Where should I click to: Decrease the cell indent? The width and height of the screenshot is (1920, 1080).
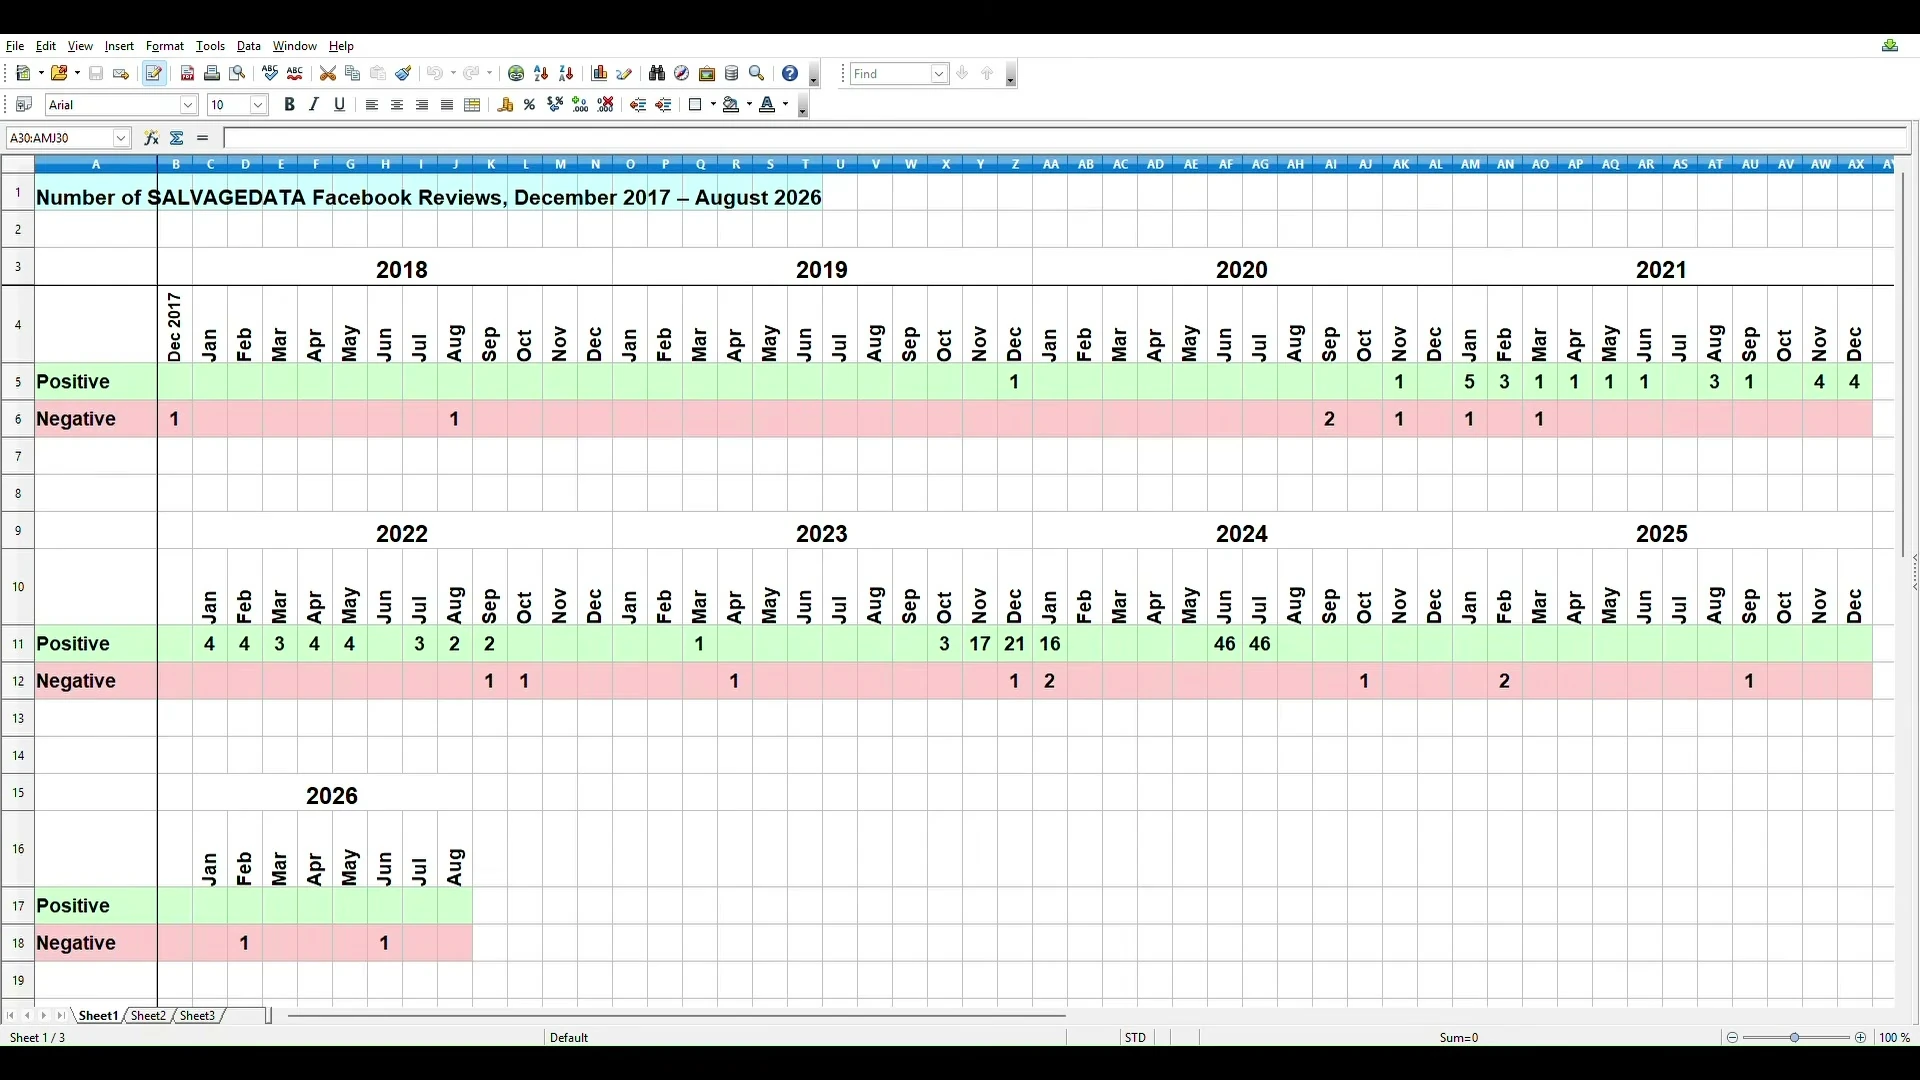pos(639,105)
